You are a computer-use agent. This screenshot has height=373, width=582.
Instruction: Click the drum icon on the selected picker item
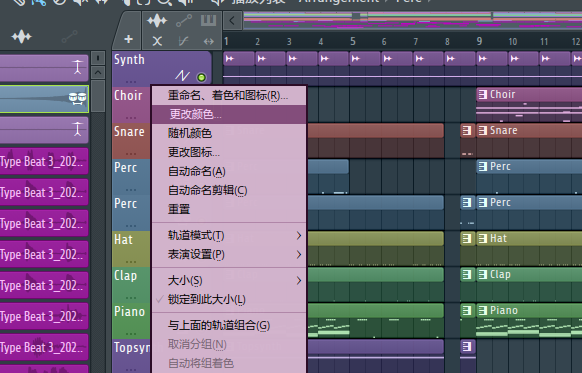(x=78, y=98)
